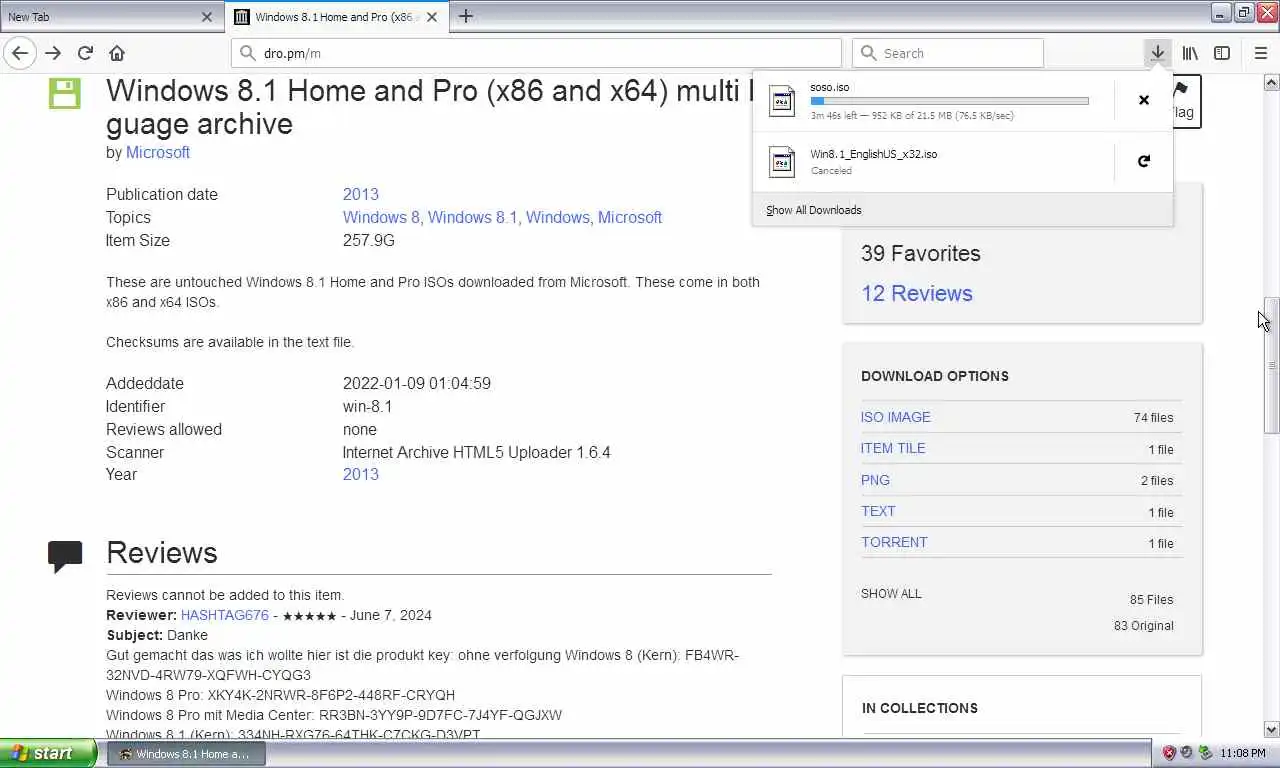Click the 2022-01-09 01:04:59 added date
Screen dimensions: 1280x768
[417, 383]
